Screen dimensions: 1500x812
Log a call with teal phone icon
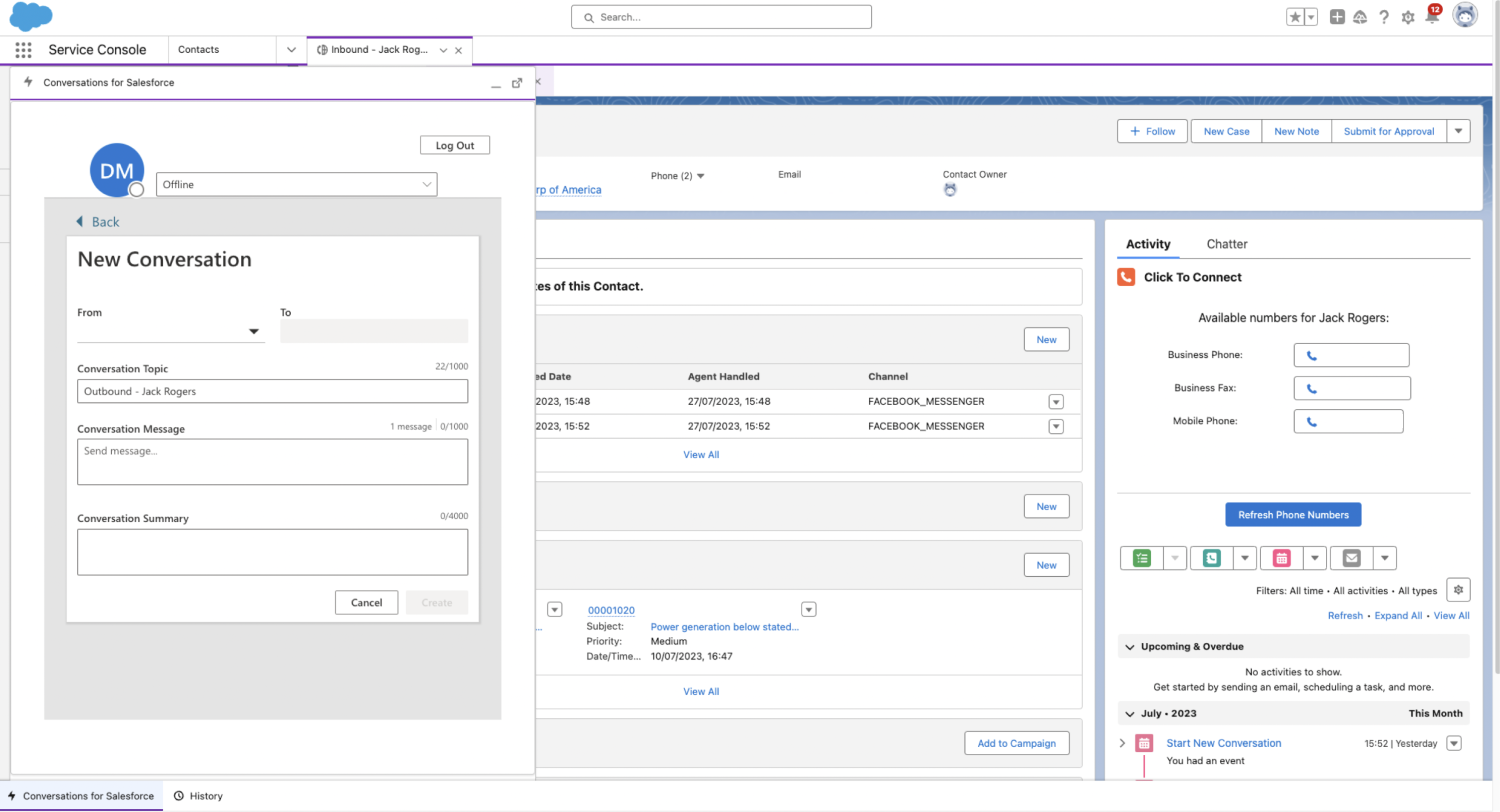tap(1212, 558)
